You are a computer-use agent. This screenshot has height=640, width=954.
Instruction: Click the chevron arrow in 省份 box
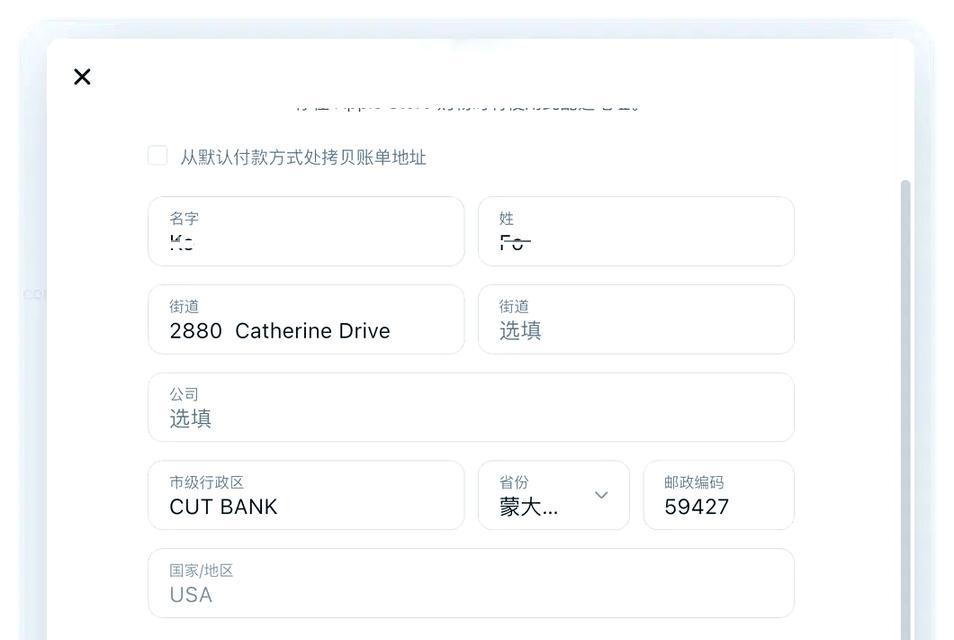[601, 495]
